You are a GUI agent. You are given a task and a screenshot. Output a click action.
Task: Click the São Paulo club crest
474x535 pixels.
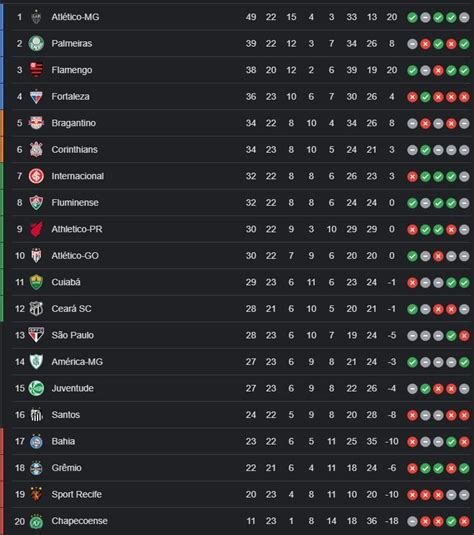pos(36,335)
